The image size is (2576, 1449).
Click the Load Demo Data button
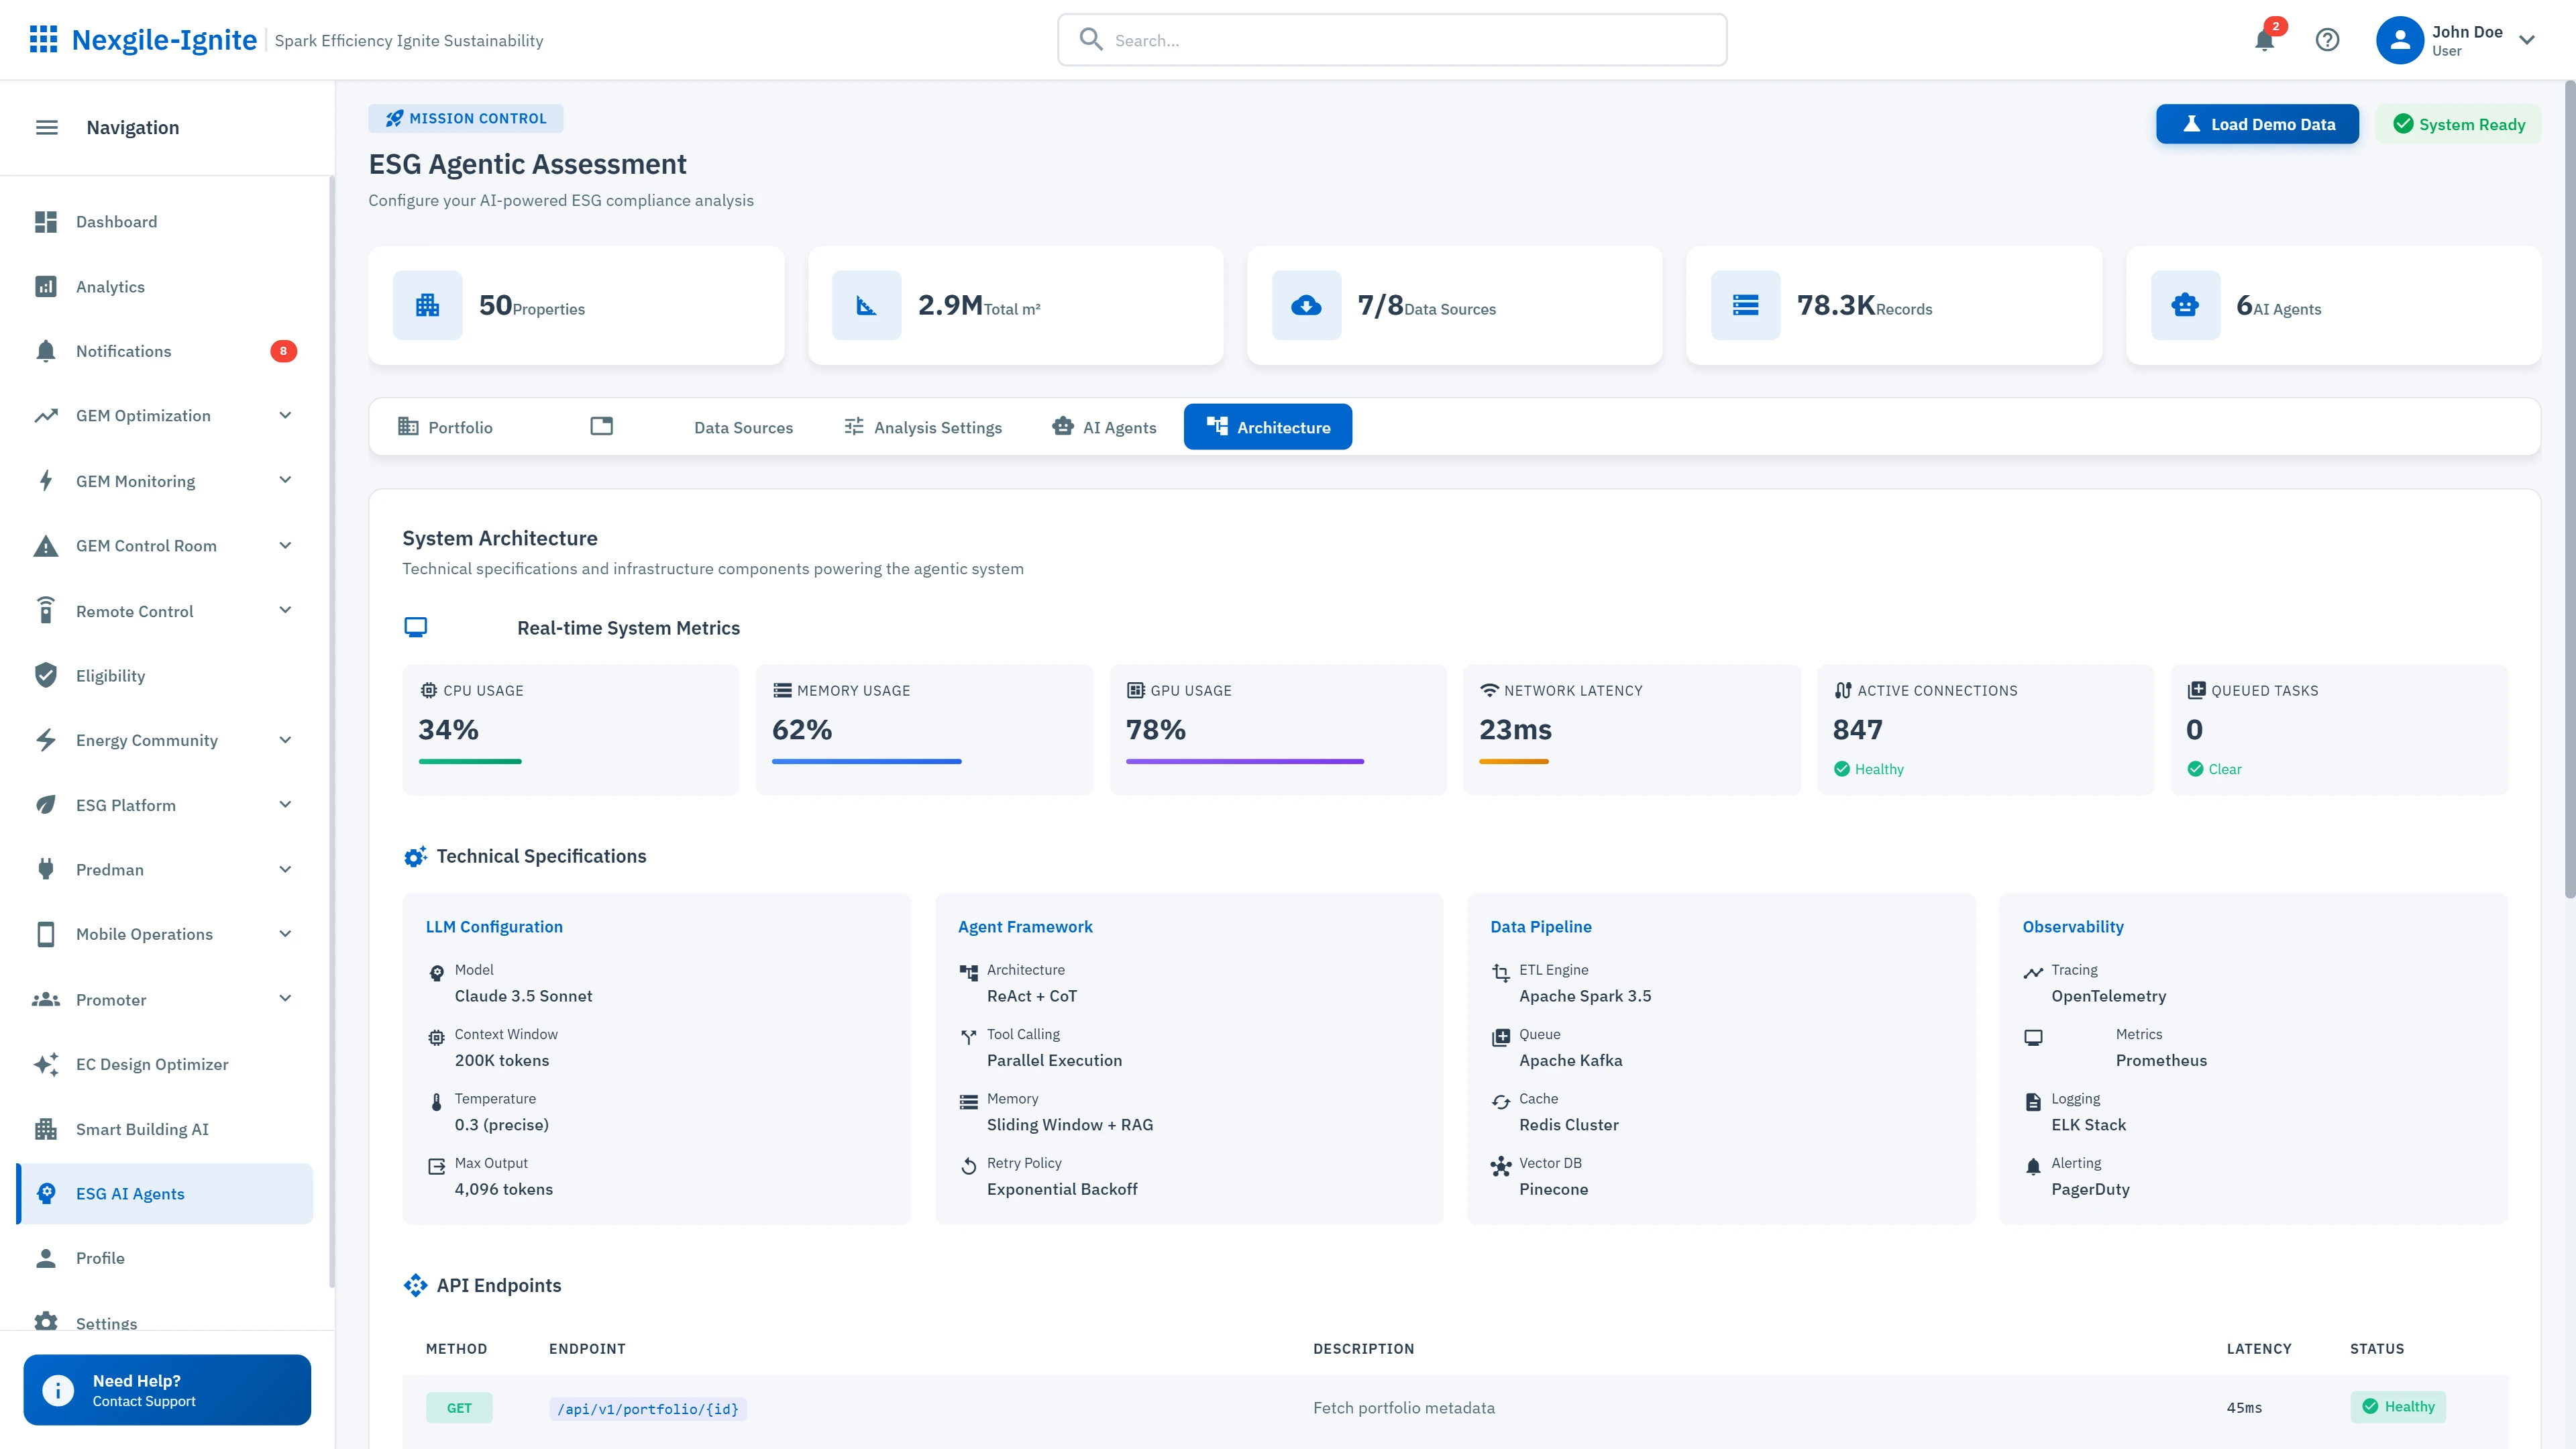click(2257, 123)
